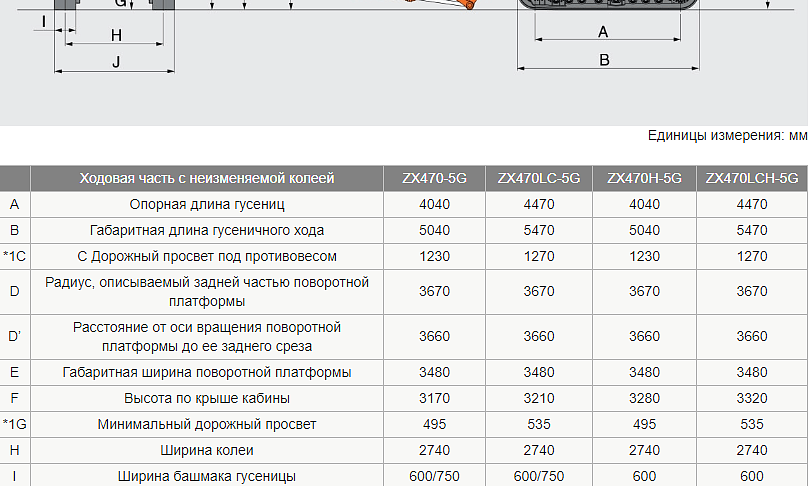Select 'Расстояние от оси вращения' row label

tap(207, 337)
